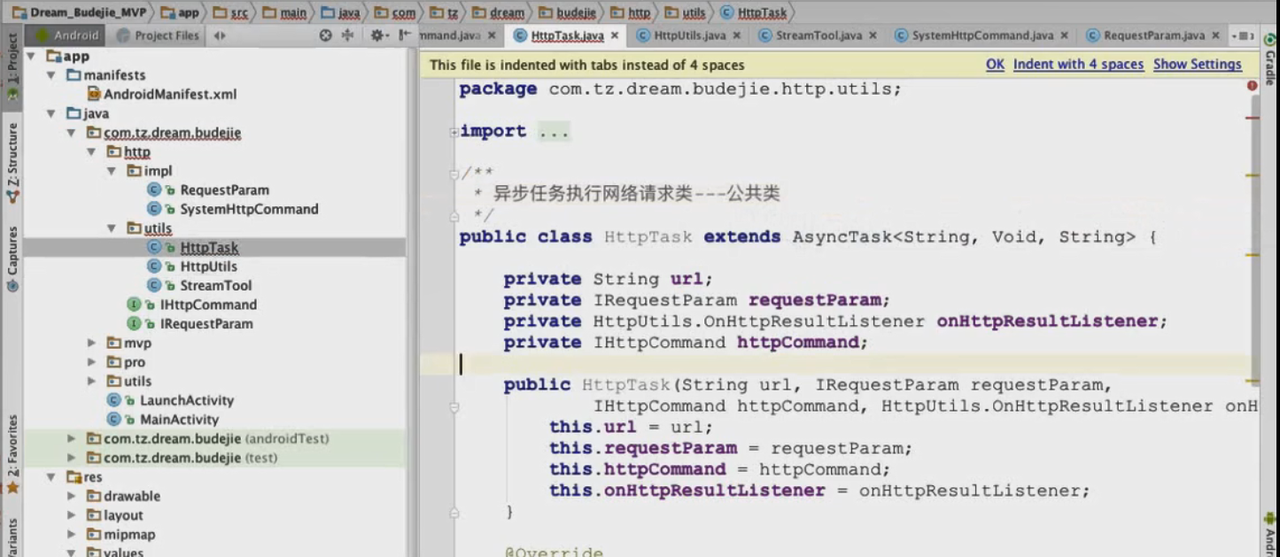Unfold the collapsed import block

(555, 131)
